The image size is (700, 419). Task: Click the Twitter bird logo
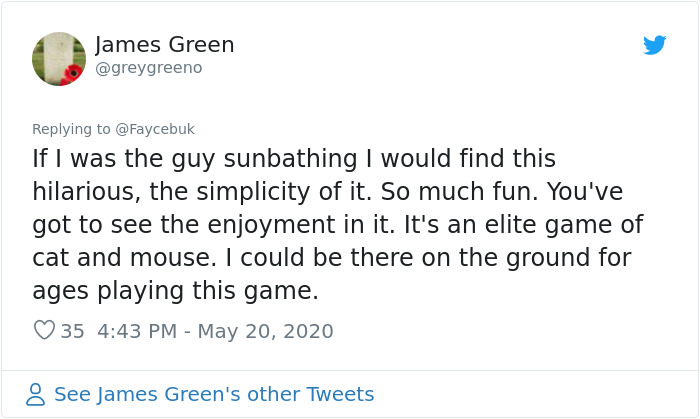tap(654, 45)
